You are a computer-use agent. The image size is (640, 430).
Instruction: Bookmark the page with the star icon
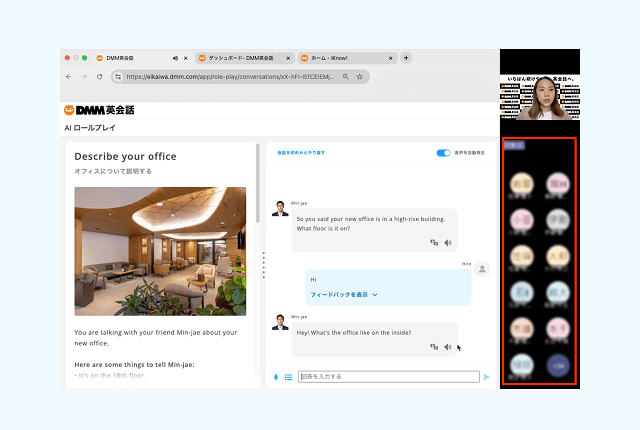pyautogui.click(x=359, y=76)
